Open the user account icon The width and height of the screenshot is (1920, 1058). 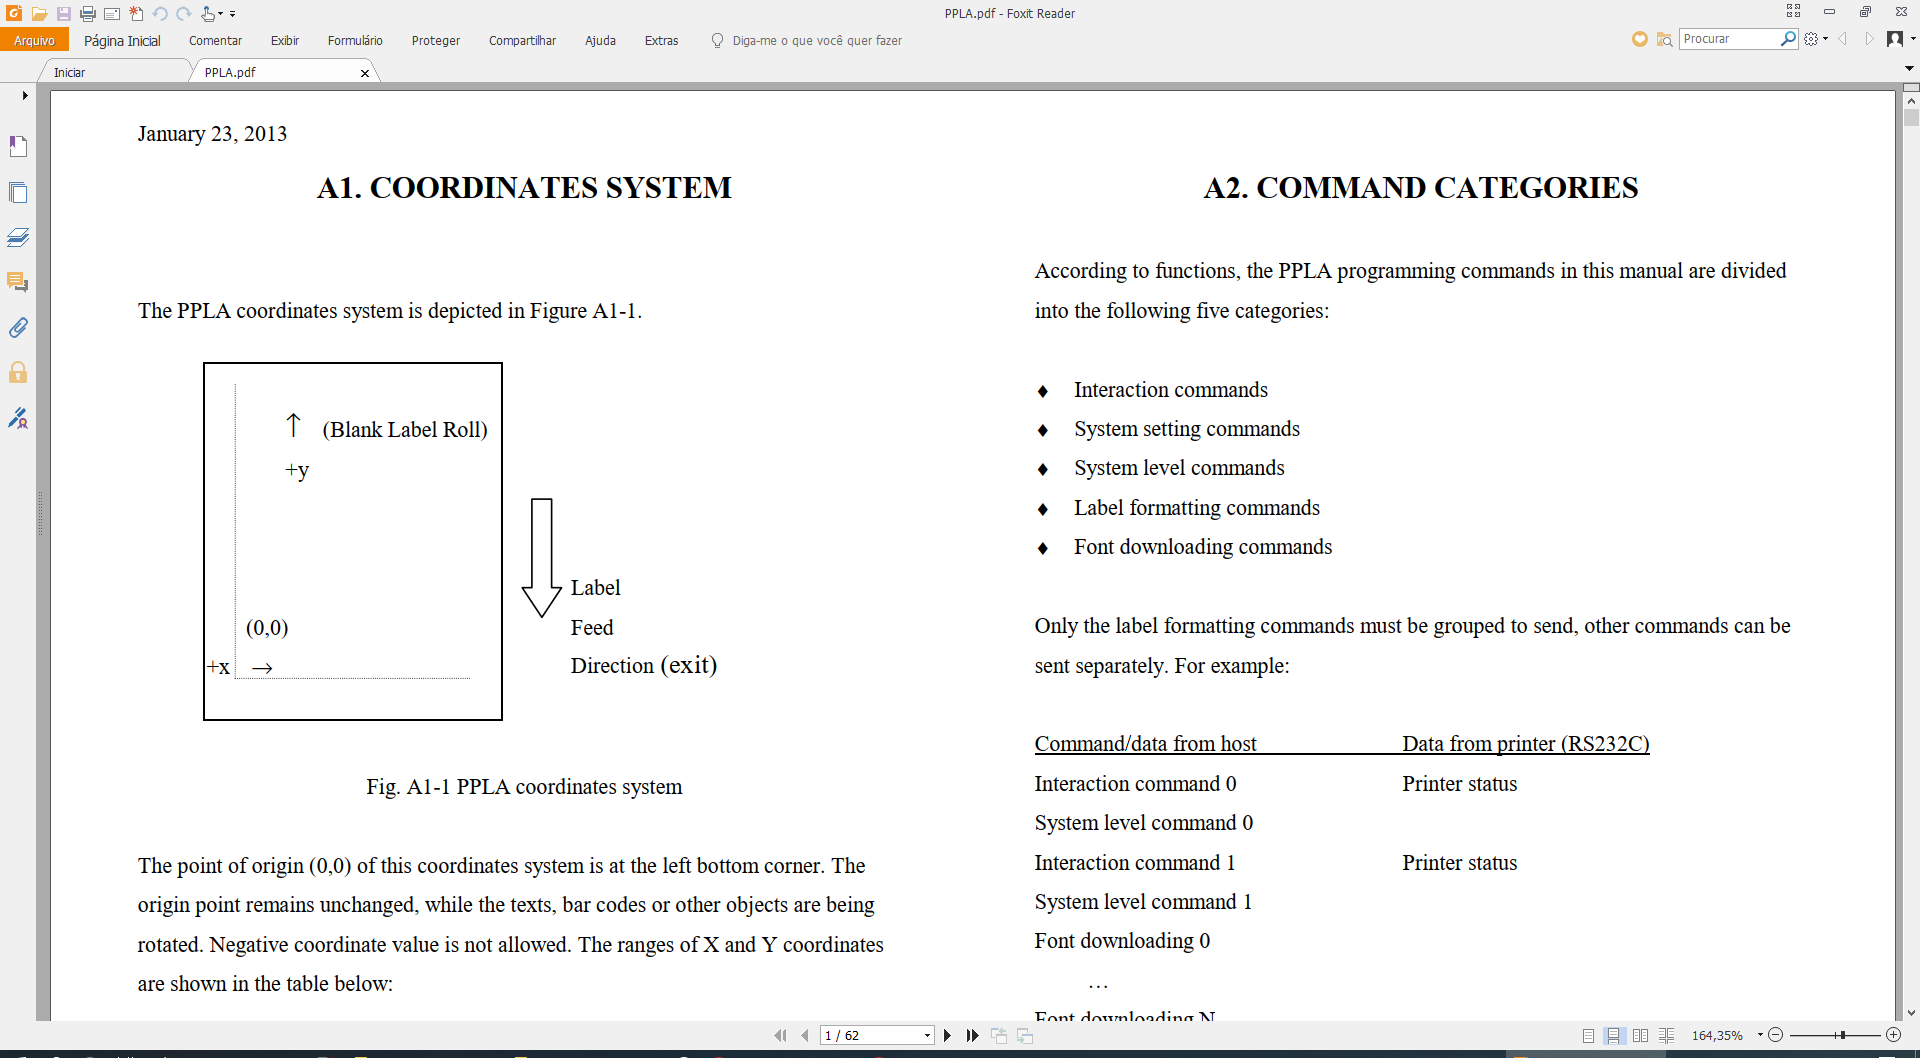[x=1895, y=39]
